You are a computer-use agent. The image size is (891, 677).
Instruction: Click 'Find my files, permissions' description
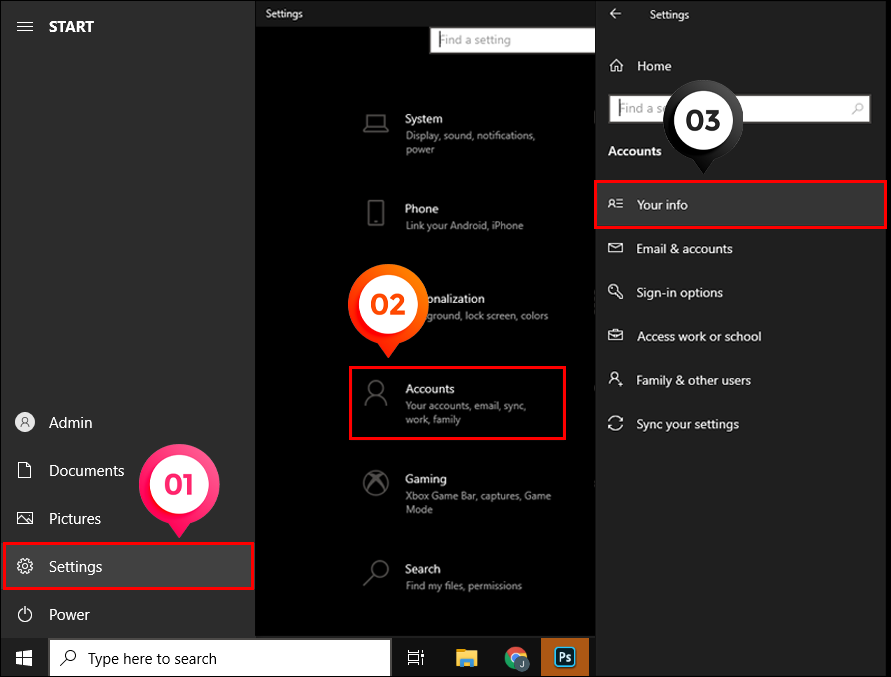click(x=464, y=585)
